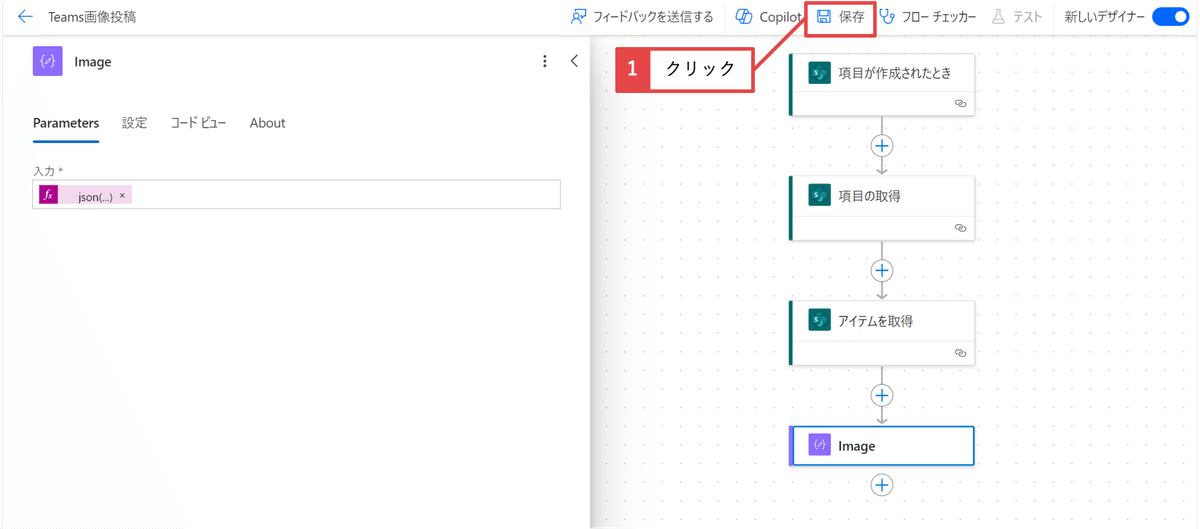The width and height of the screenshot is (1200, 529).
Task: Switch to the 設定 tab
Action: tap(135, 123)
